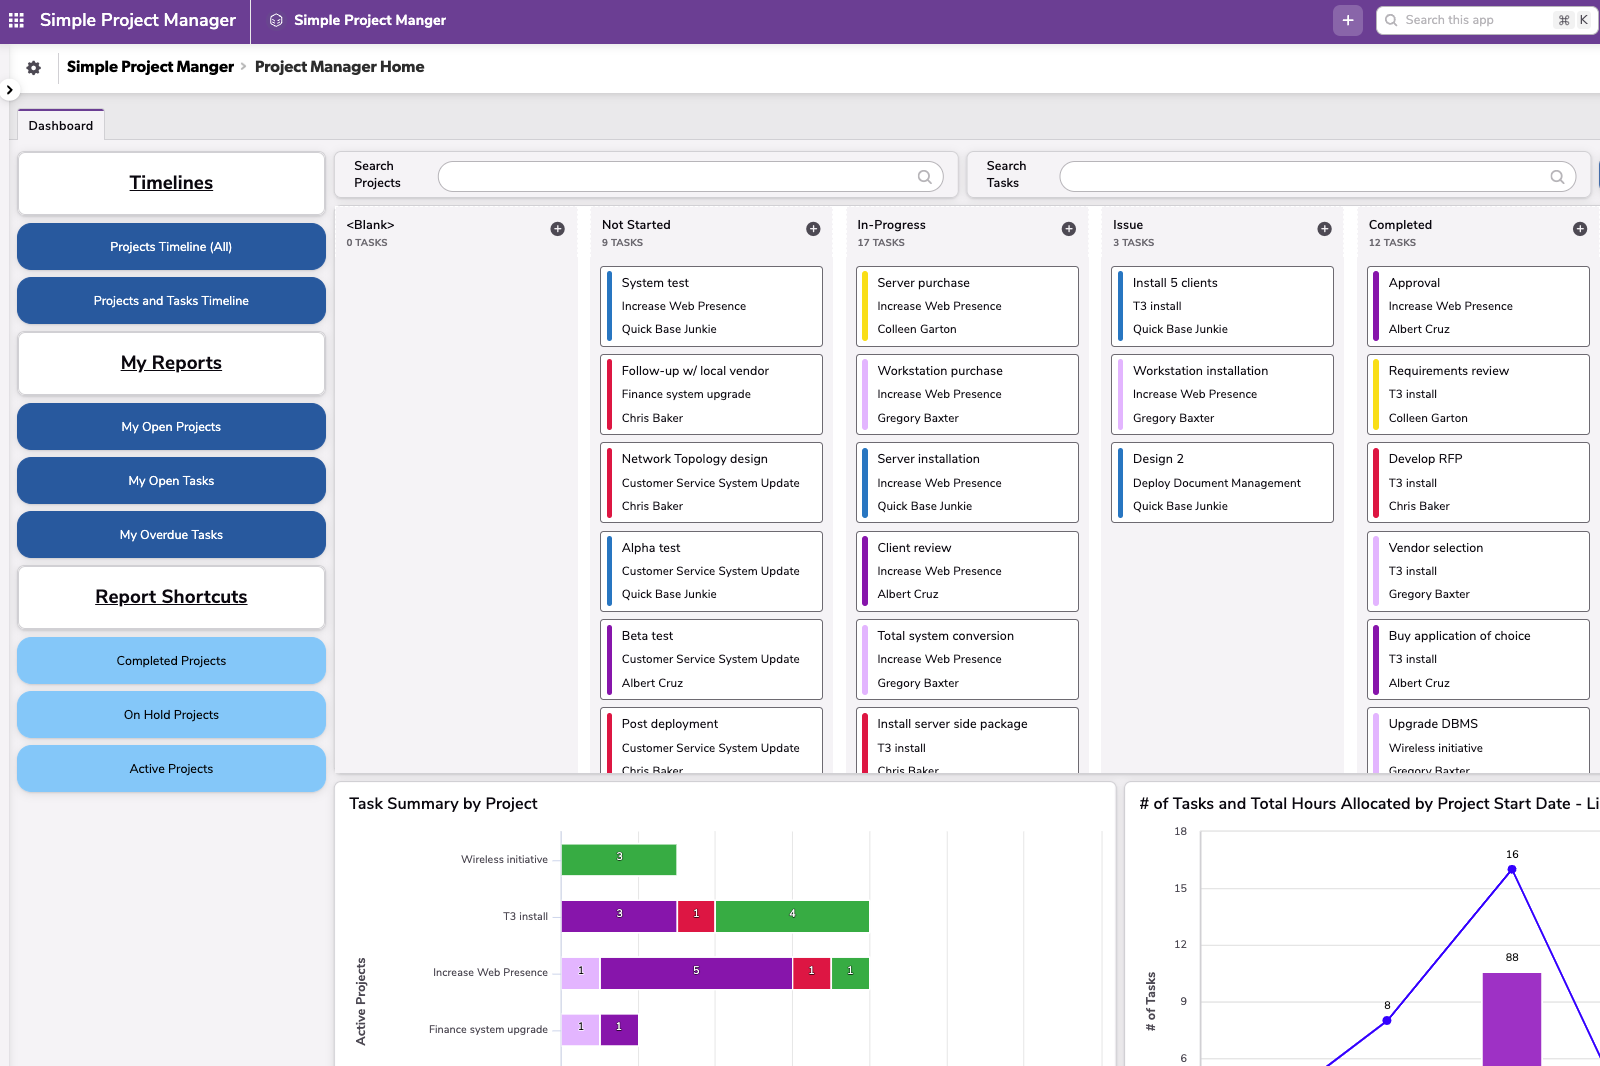Viewport: 1600px width, 1066px height.
Task: Click the plus icon in the purple header
Action: click(1347, 20)
